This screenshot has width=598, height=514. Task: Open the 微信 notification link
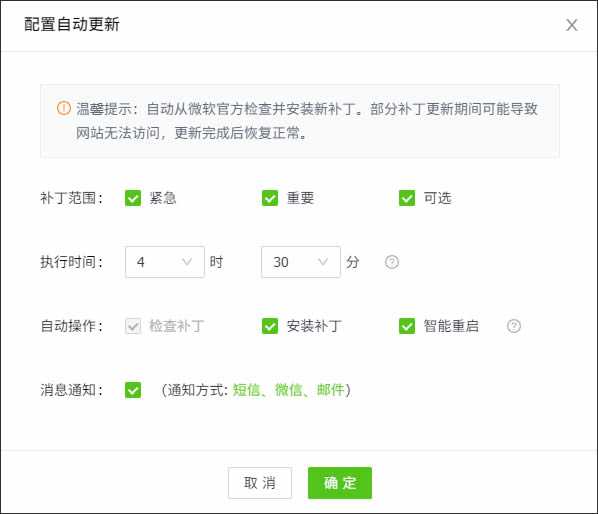click(289, 390)
